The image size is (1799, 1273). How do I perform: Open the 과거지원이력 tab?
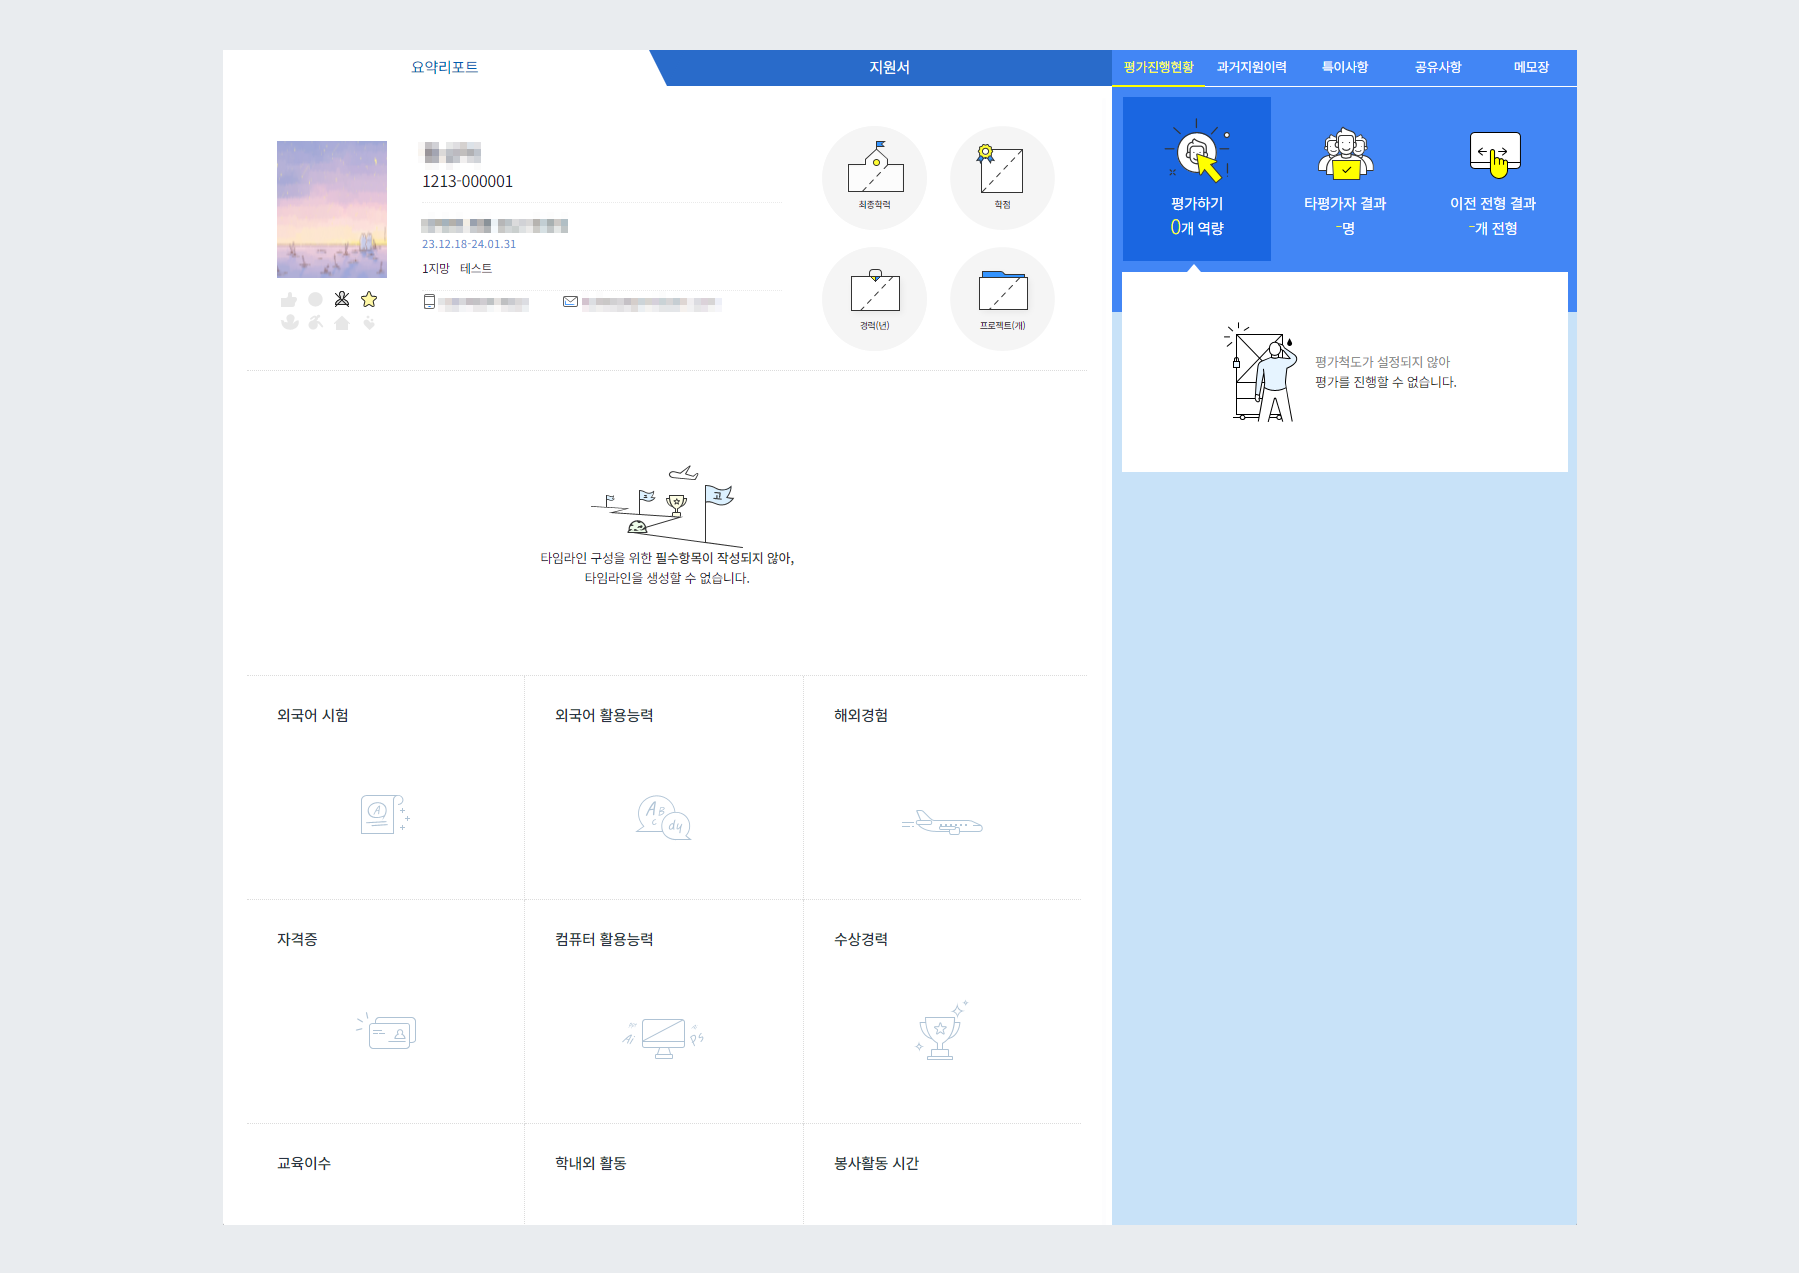pyautogui.click(x=1251, y=67)
